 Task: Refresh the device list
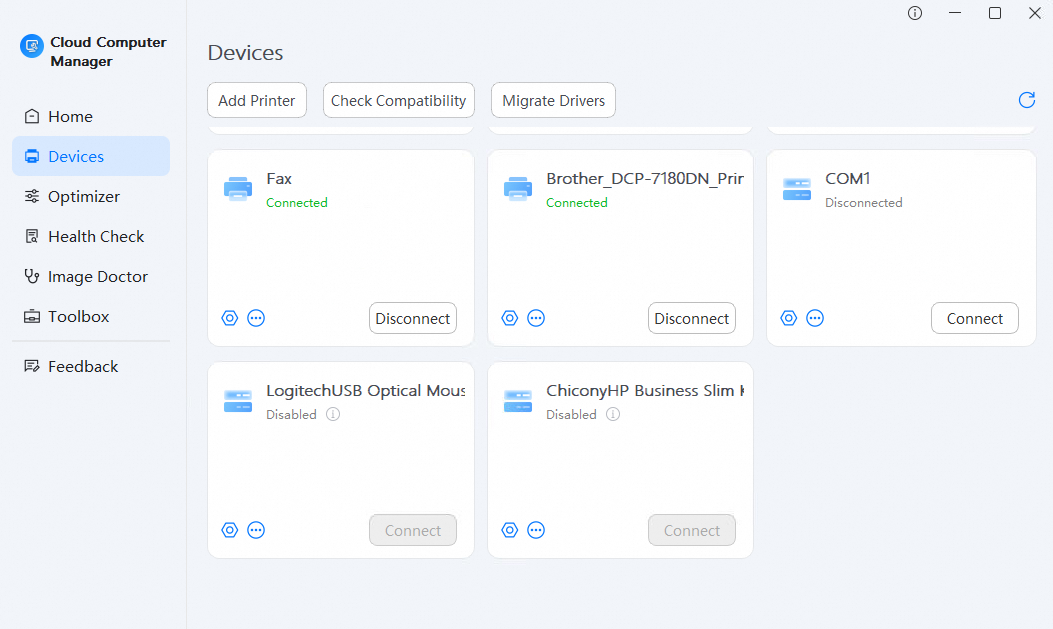(x=1026, y=100)
